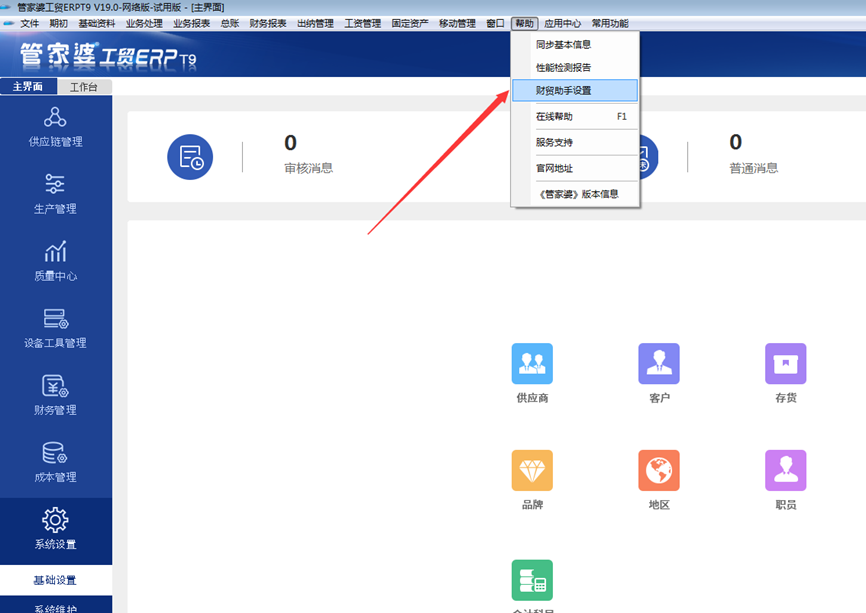Open 供应链管理 in the sidebar
The height and width of the screenshot is (613, 866).
56,126
